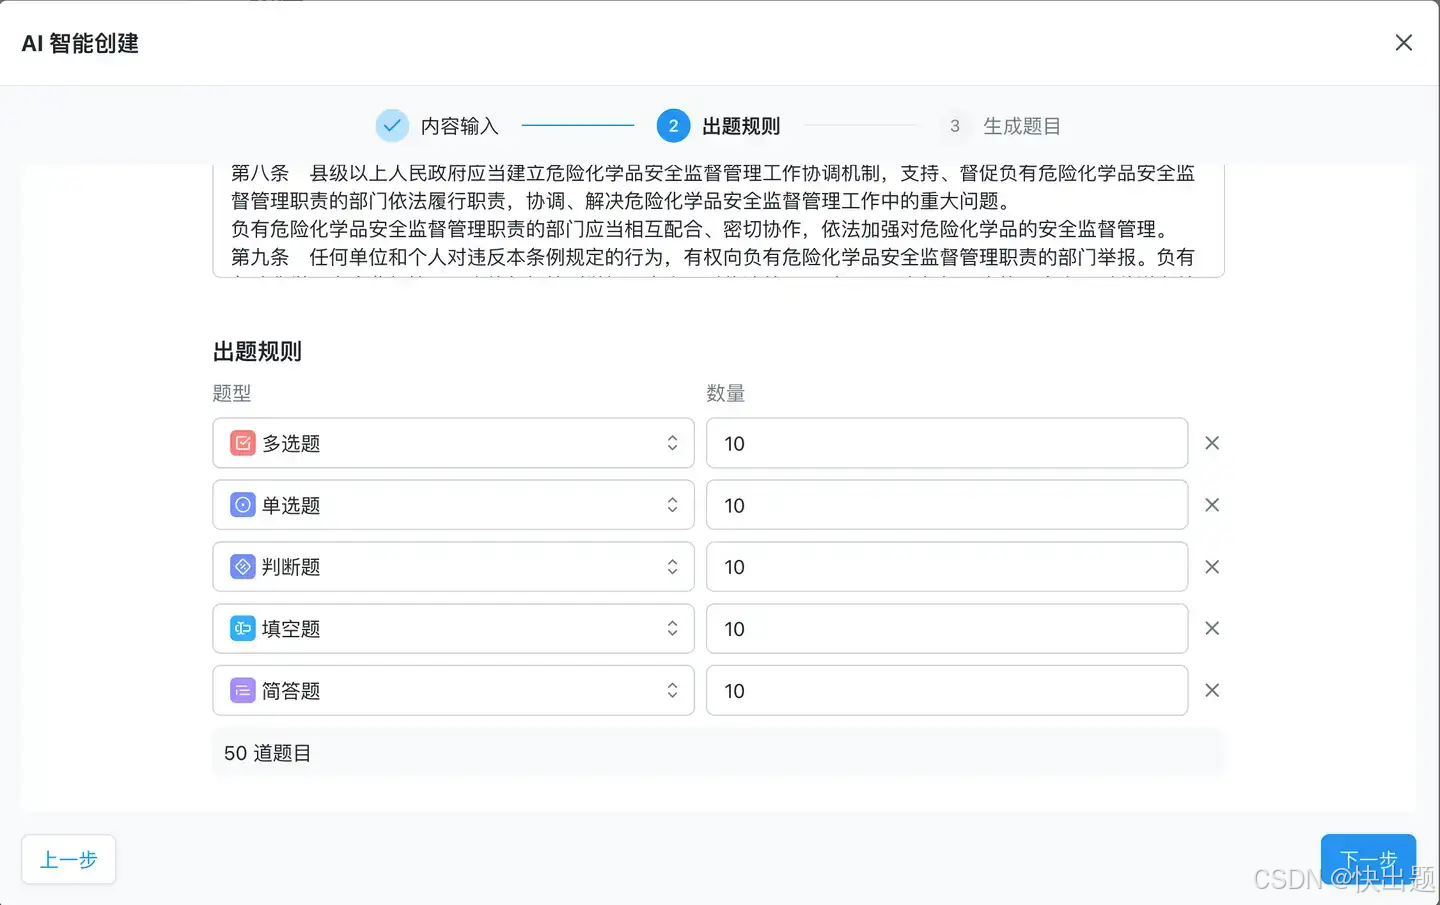The image size is (1440, 905).
Task: Click the 下一步 button
Action: (x=1368, y=860)
